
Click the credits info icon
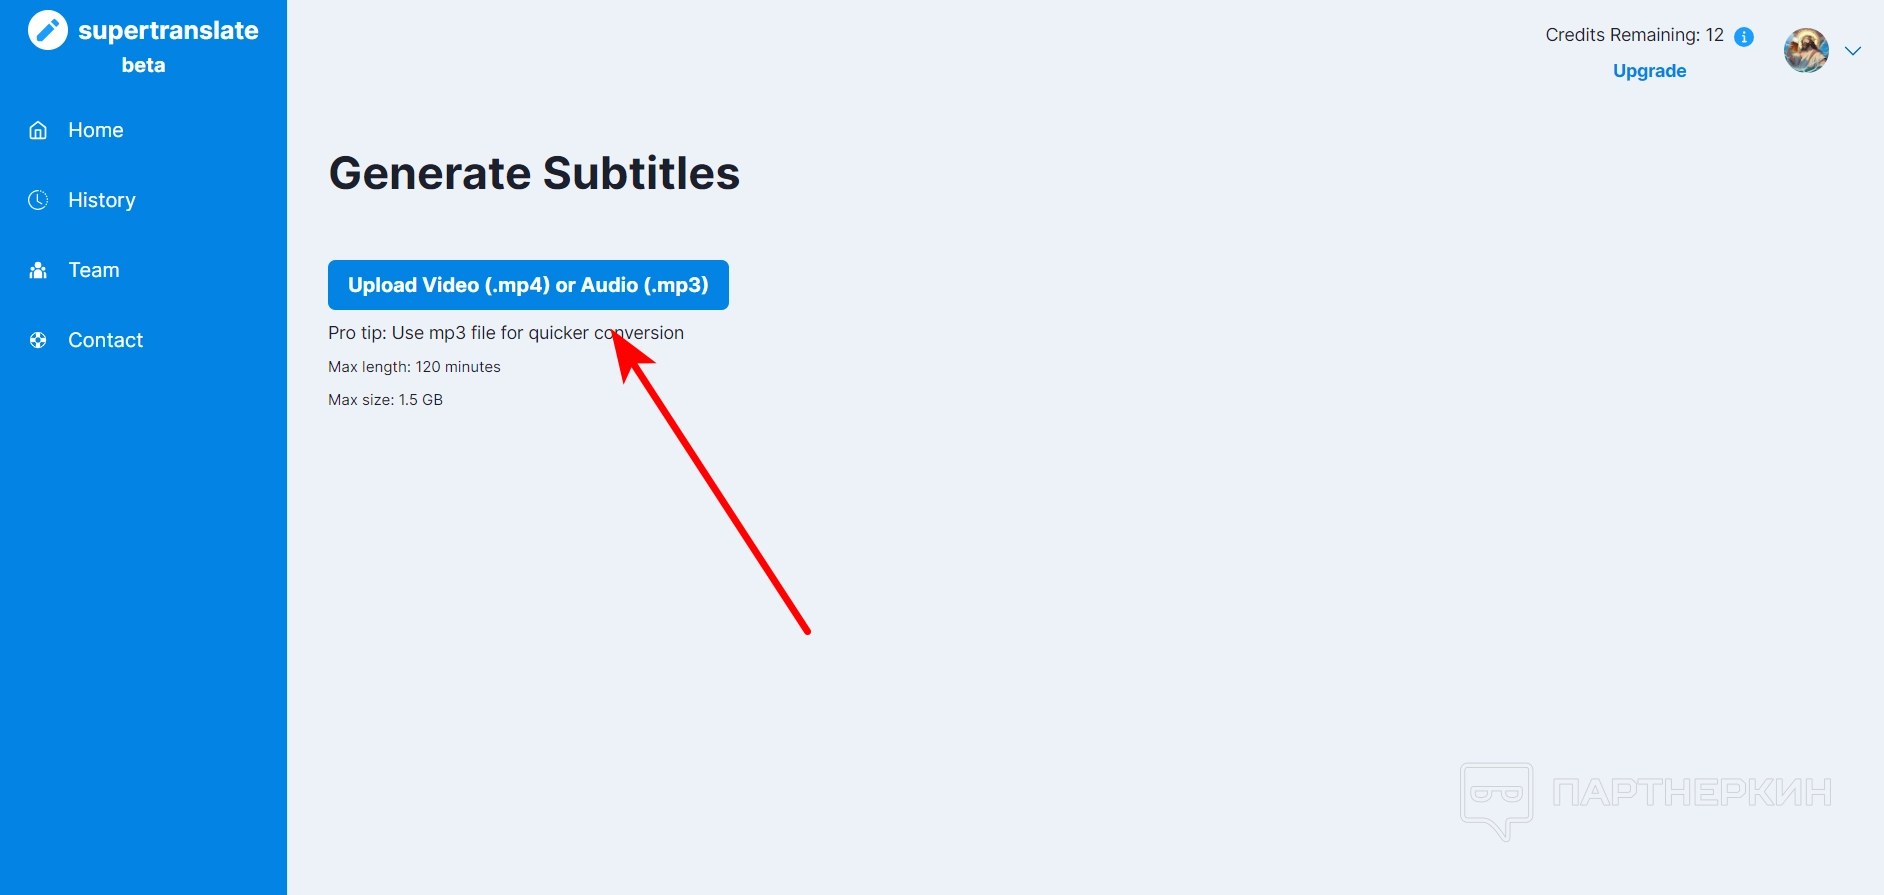pos(1744,37)
